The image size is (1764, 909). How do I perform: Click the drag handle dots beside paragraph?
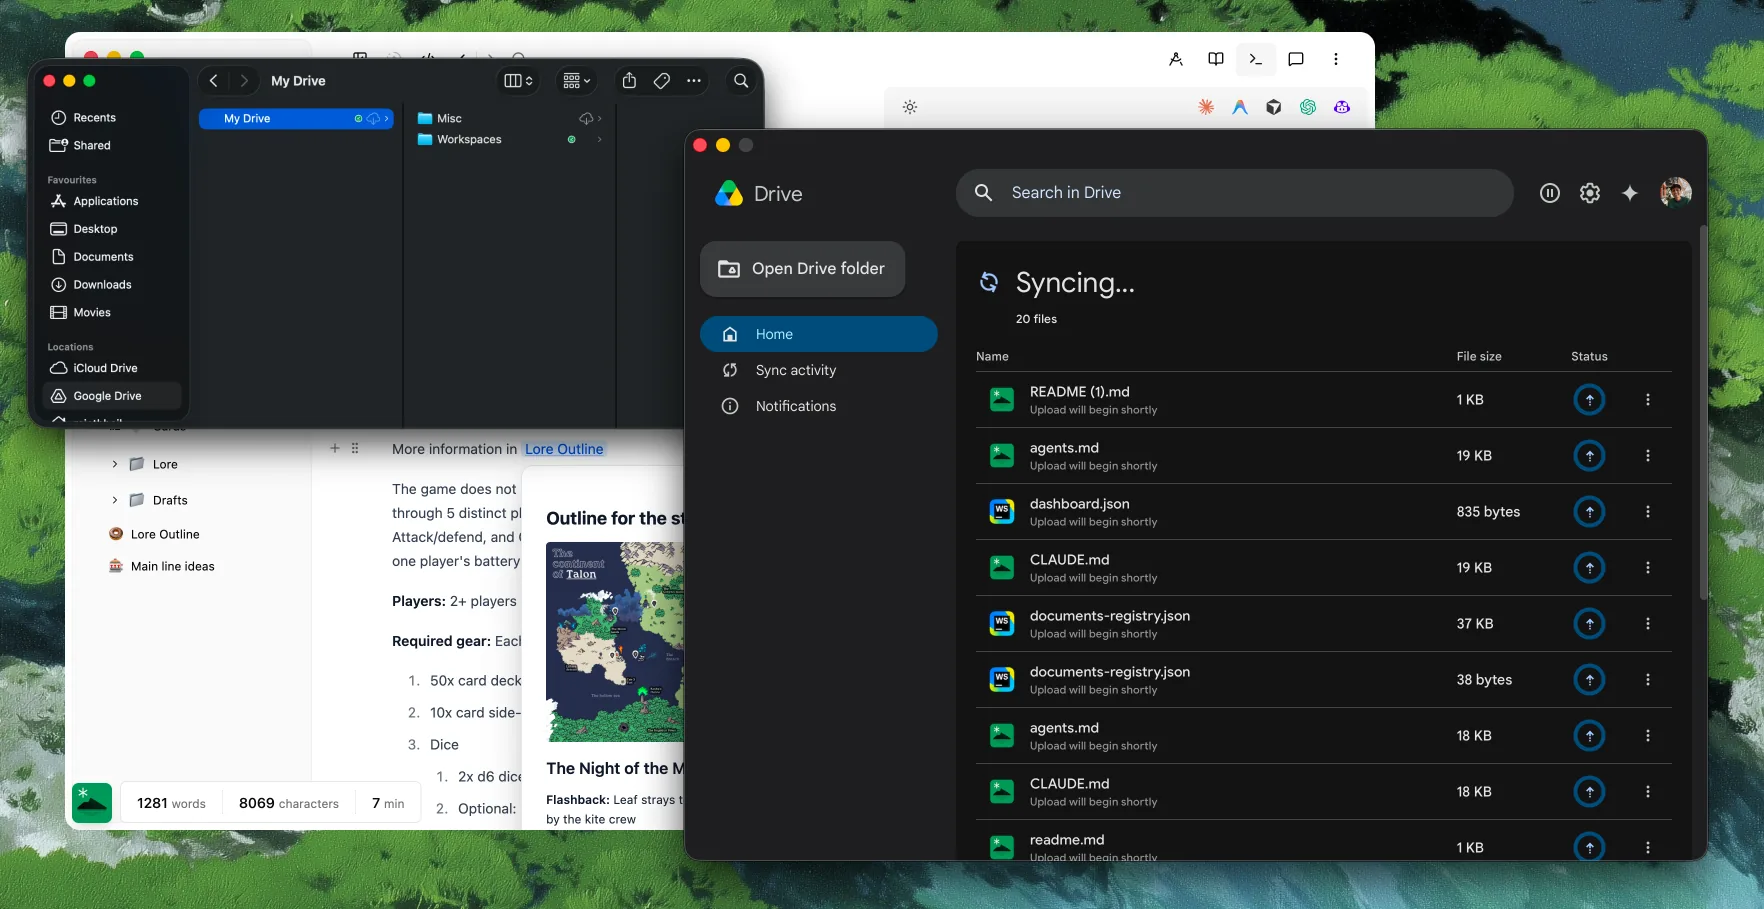click(355, 449)
